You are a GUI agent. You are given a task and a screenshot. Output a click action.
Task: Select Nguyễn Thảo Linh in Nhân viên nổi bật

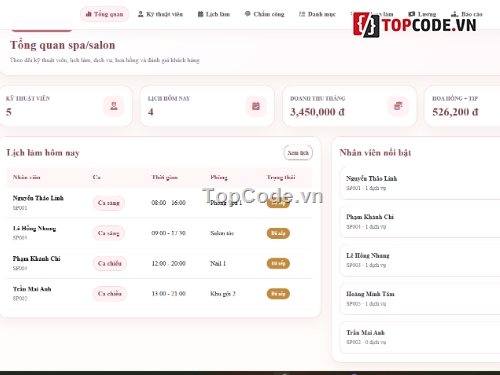point(420,183)
